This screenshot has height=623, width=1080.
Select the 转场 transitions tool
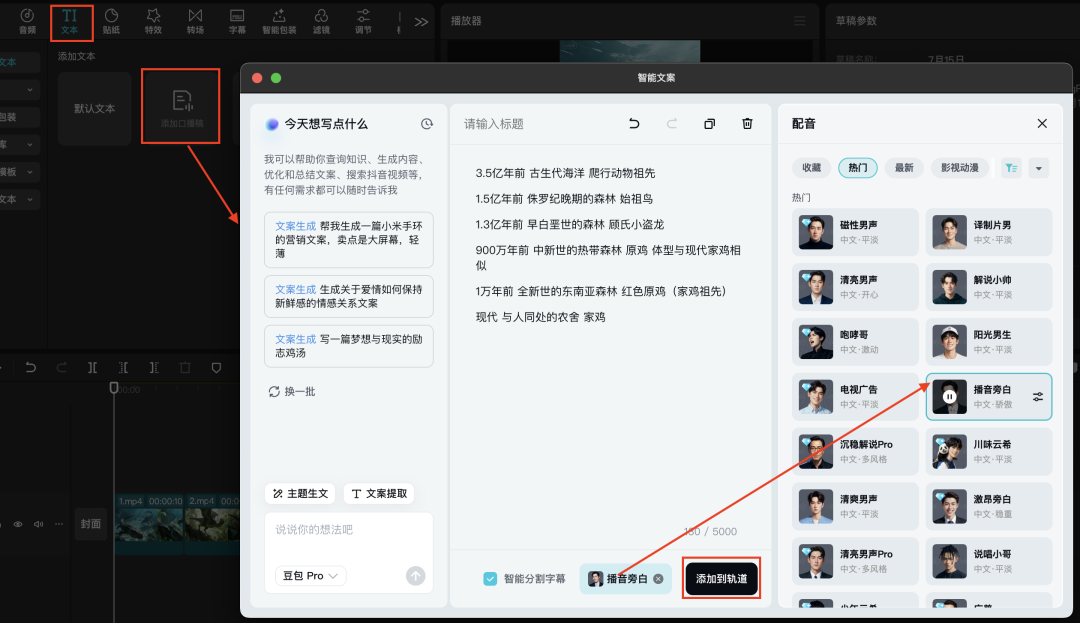pos(195,20)
